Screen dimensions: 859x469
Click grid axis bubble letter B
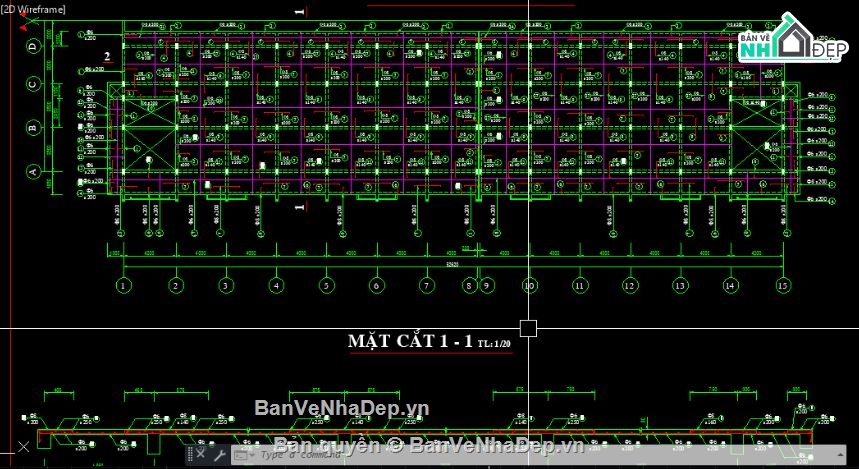point(33,127)
